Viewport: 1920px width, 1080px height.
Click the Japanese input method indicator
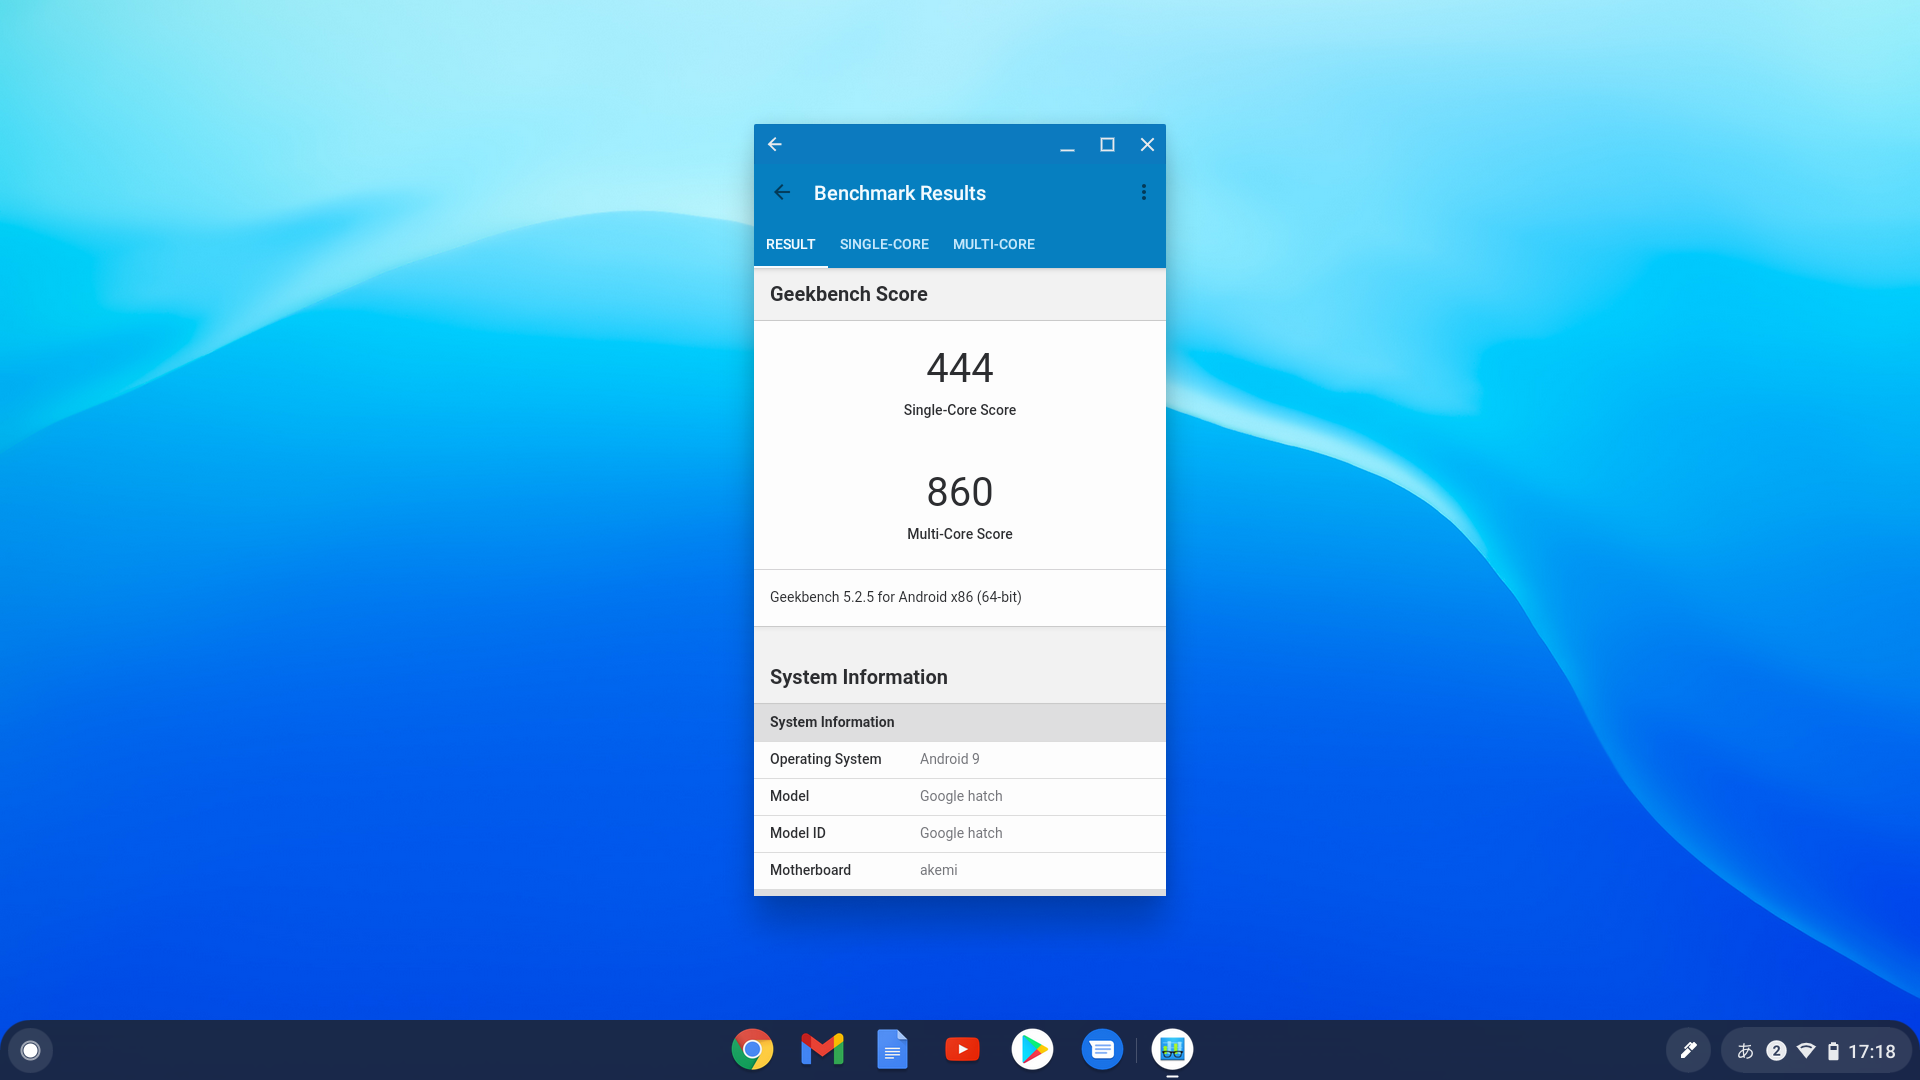coord(1745,1051)
